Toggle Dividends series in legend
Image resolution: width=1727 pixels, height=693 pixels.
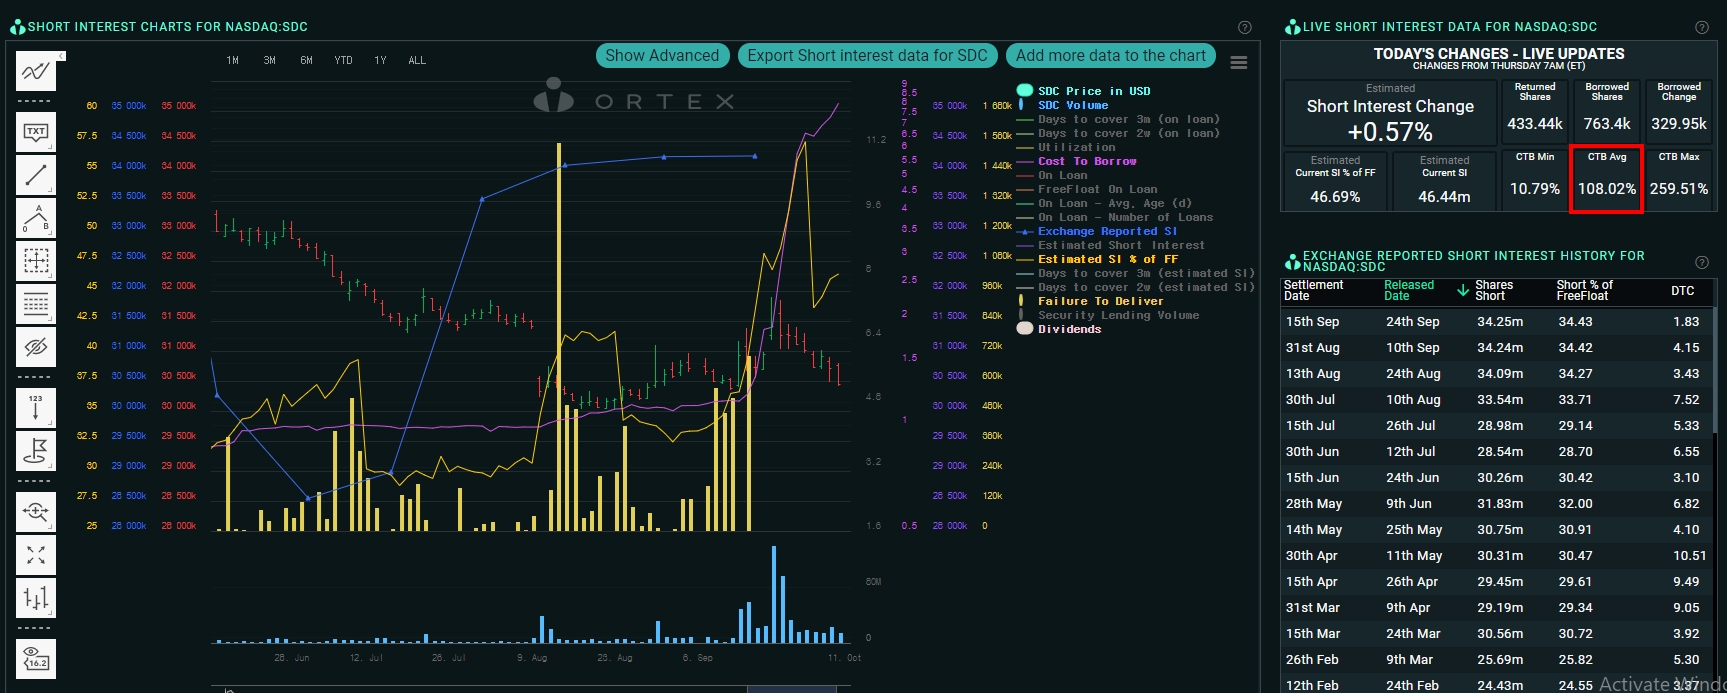click(x=1069, y=329)
